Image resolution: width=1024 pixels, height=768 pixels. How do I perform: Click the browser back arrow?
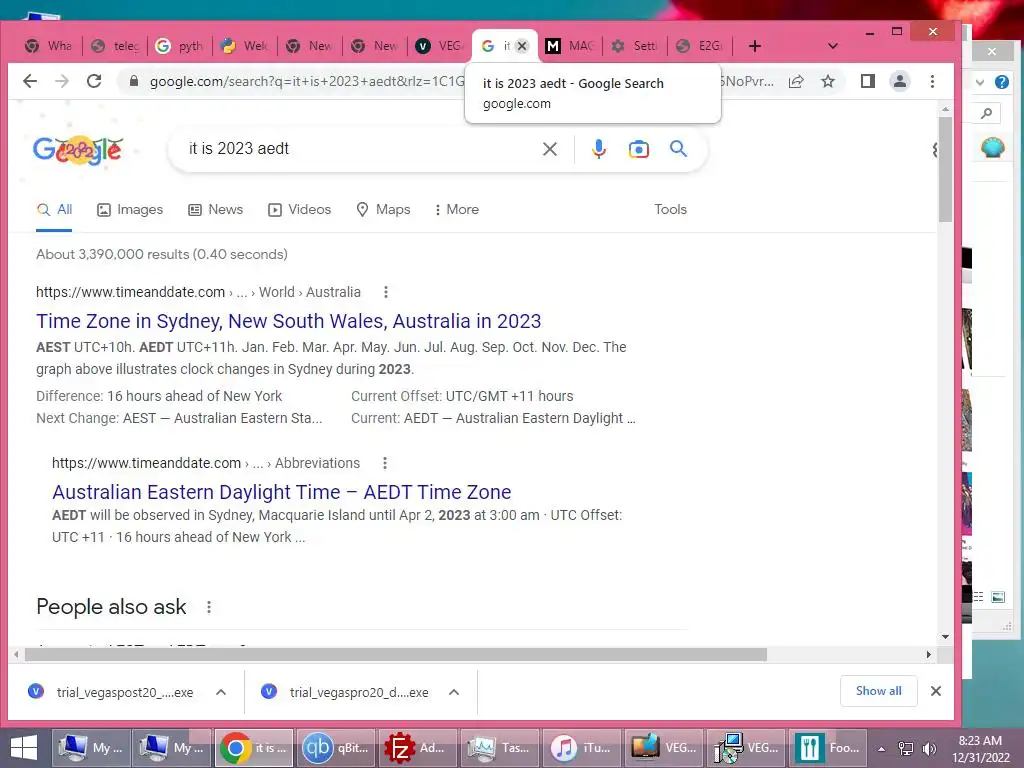30,81
